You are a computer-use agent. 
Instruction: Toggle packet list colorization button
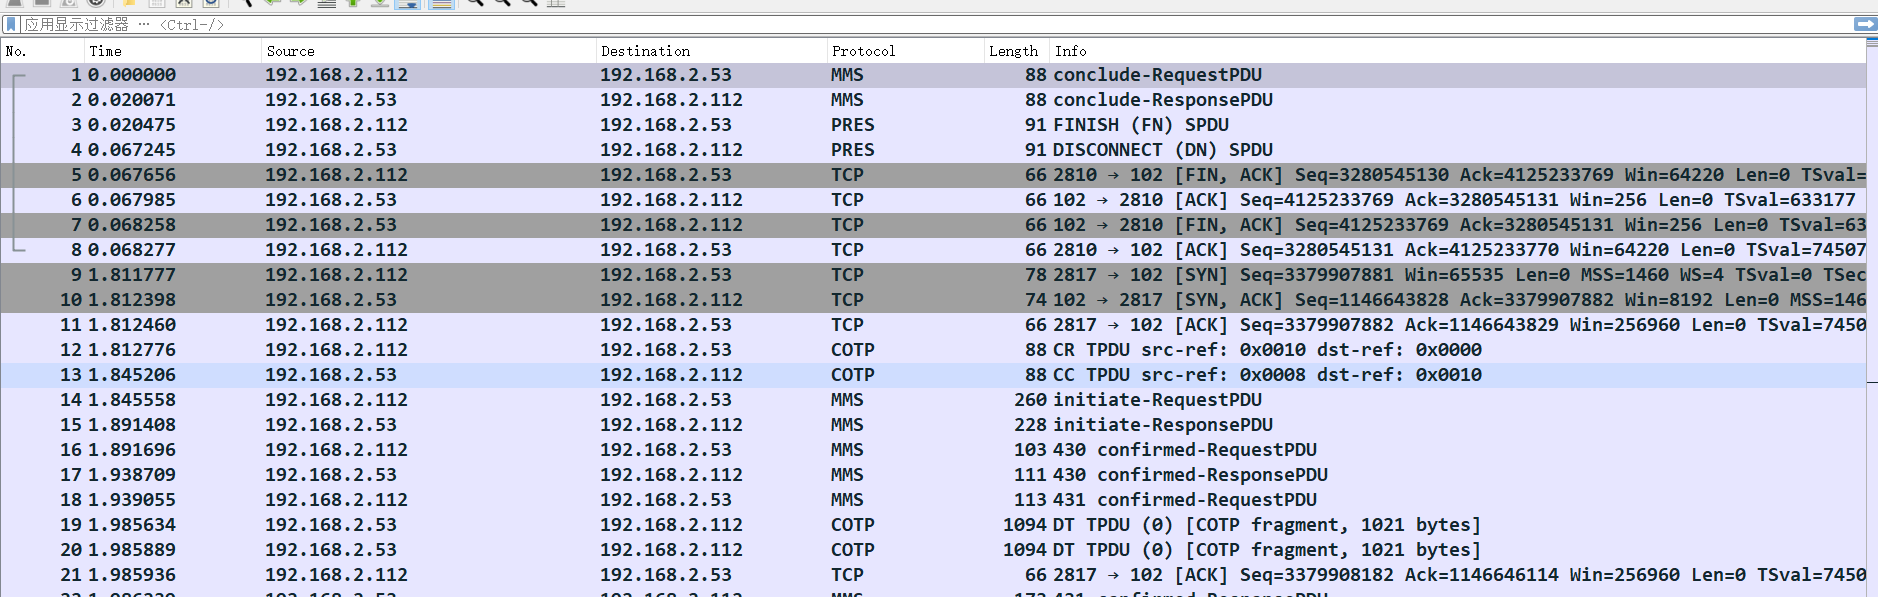click(441, 3)
